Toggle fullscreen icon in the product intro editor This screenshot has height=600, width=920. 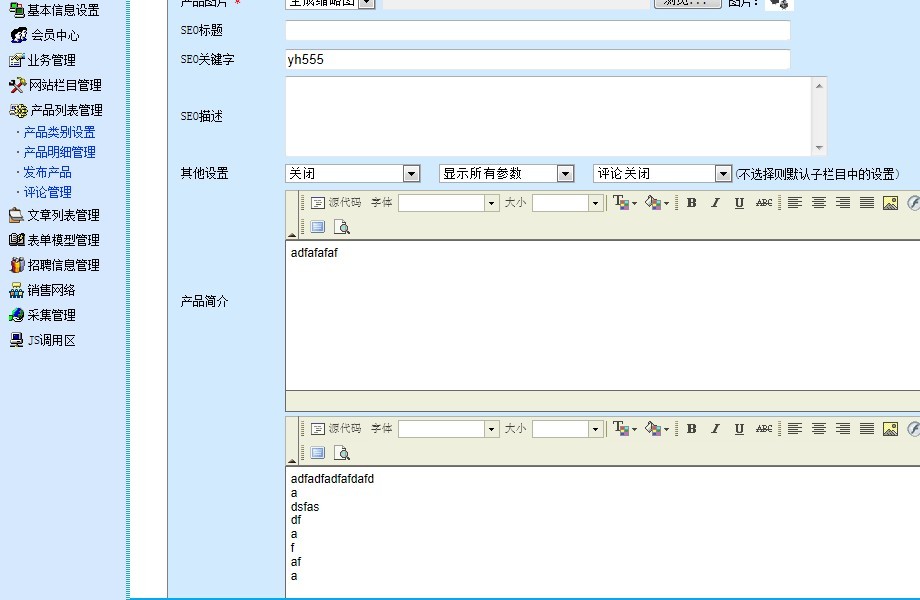[317, 227]
